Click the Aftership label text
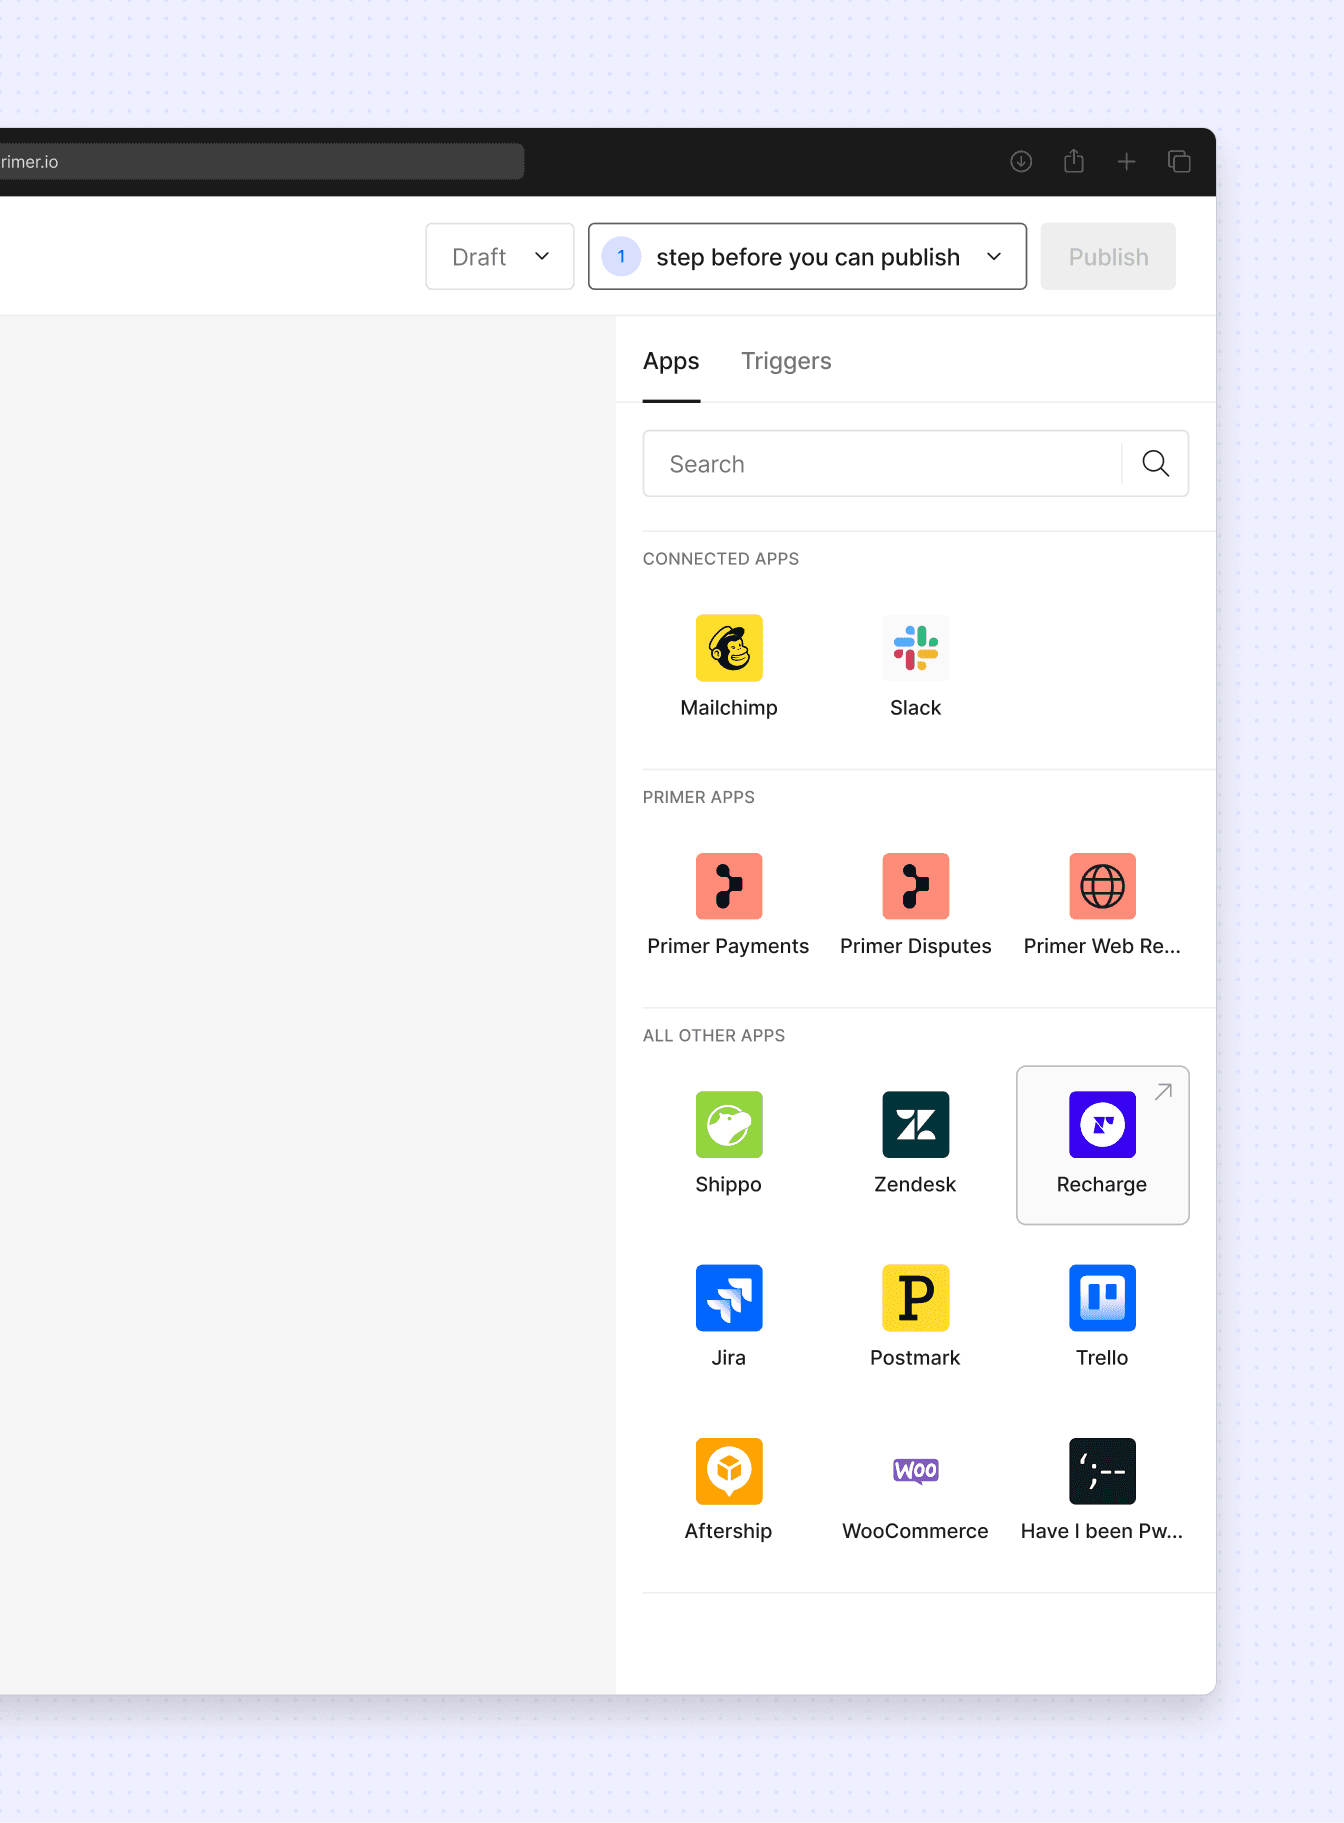This screenshot has width=1344, height=1823. (728, 1531)
